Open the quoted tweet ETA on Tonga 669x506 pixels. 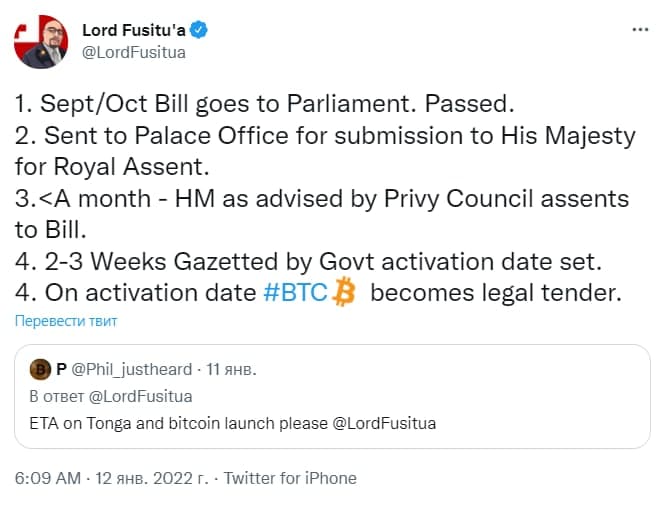[x=332, y=396]
